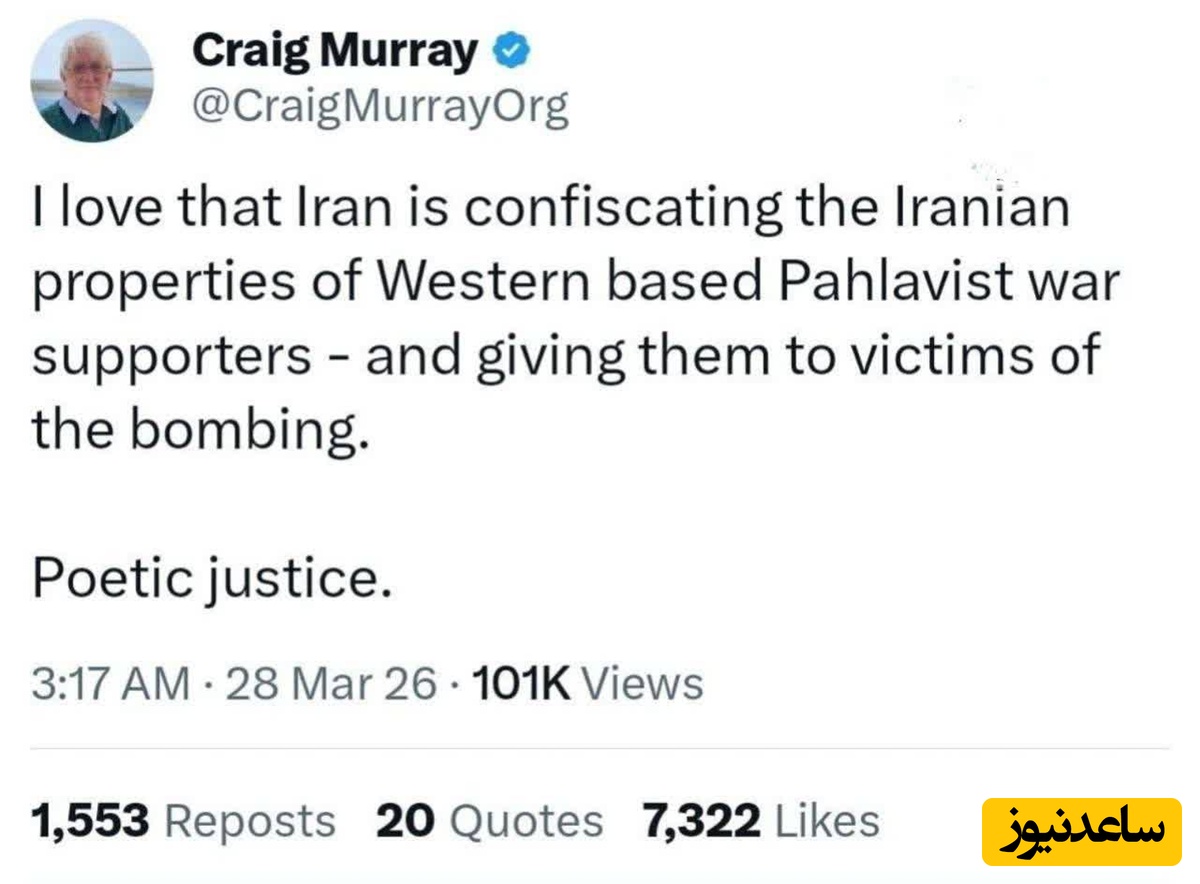
Task: Open the 7,322 Likes list
Action: [x=762, y=822]
